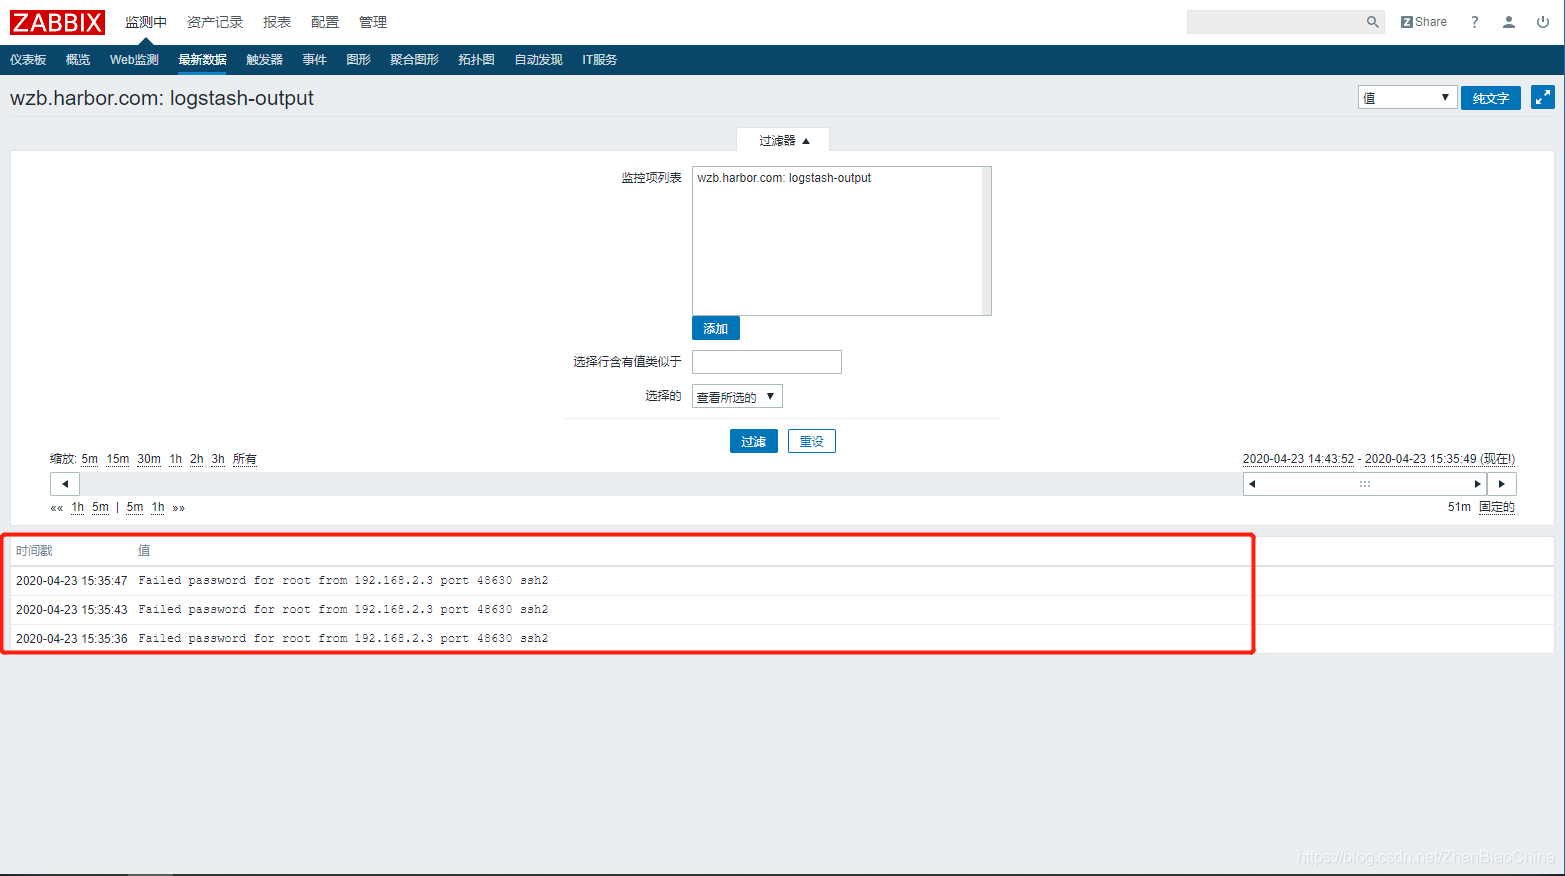
Task: Select wzb.harbor.com: logstash-output in item list
Action: point(784,178)
